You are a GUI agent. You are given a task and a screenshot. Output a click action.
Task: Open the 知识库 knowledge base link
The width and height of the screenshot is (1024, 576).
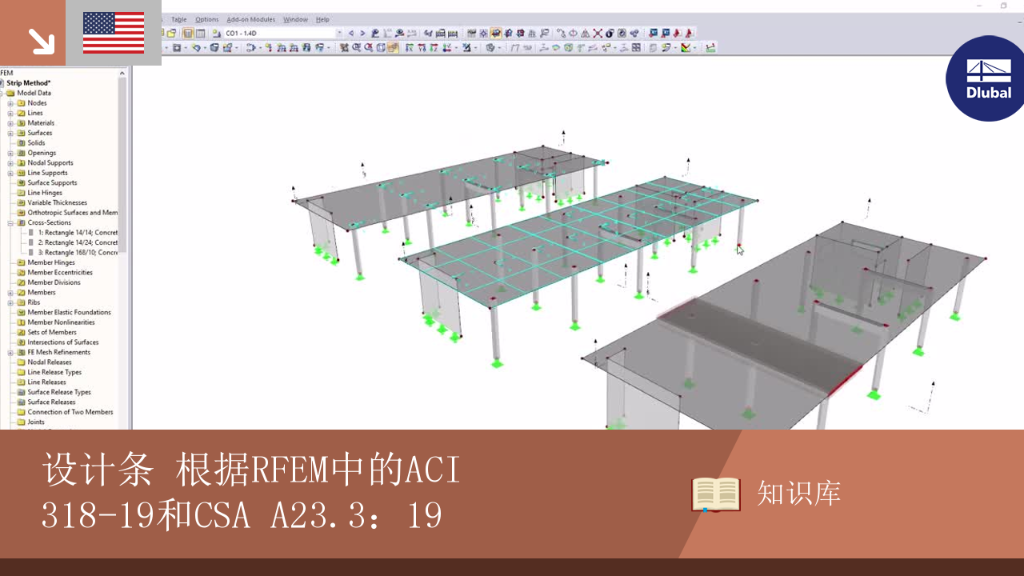pos(799,494)
